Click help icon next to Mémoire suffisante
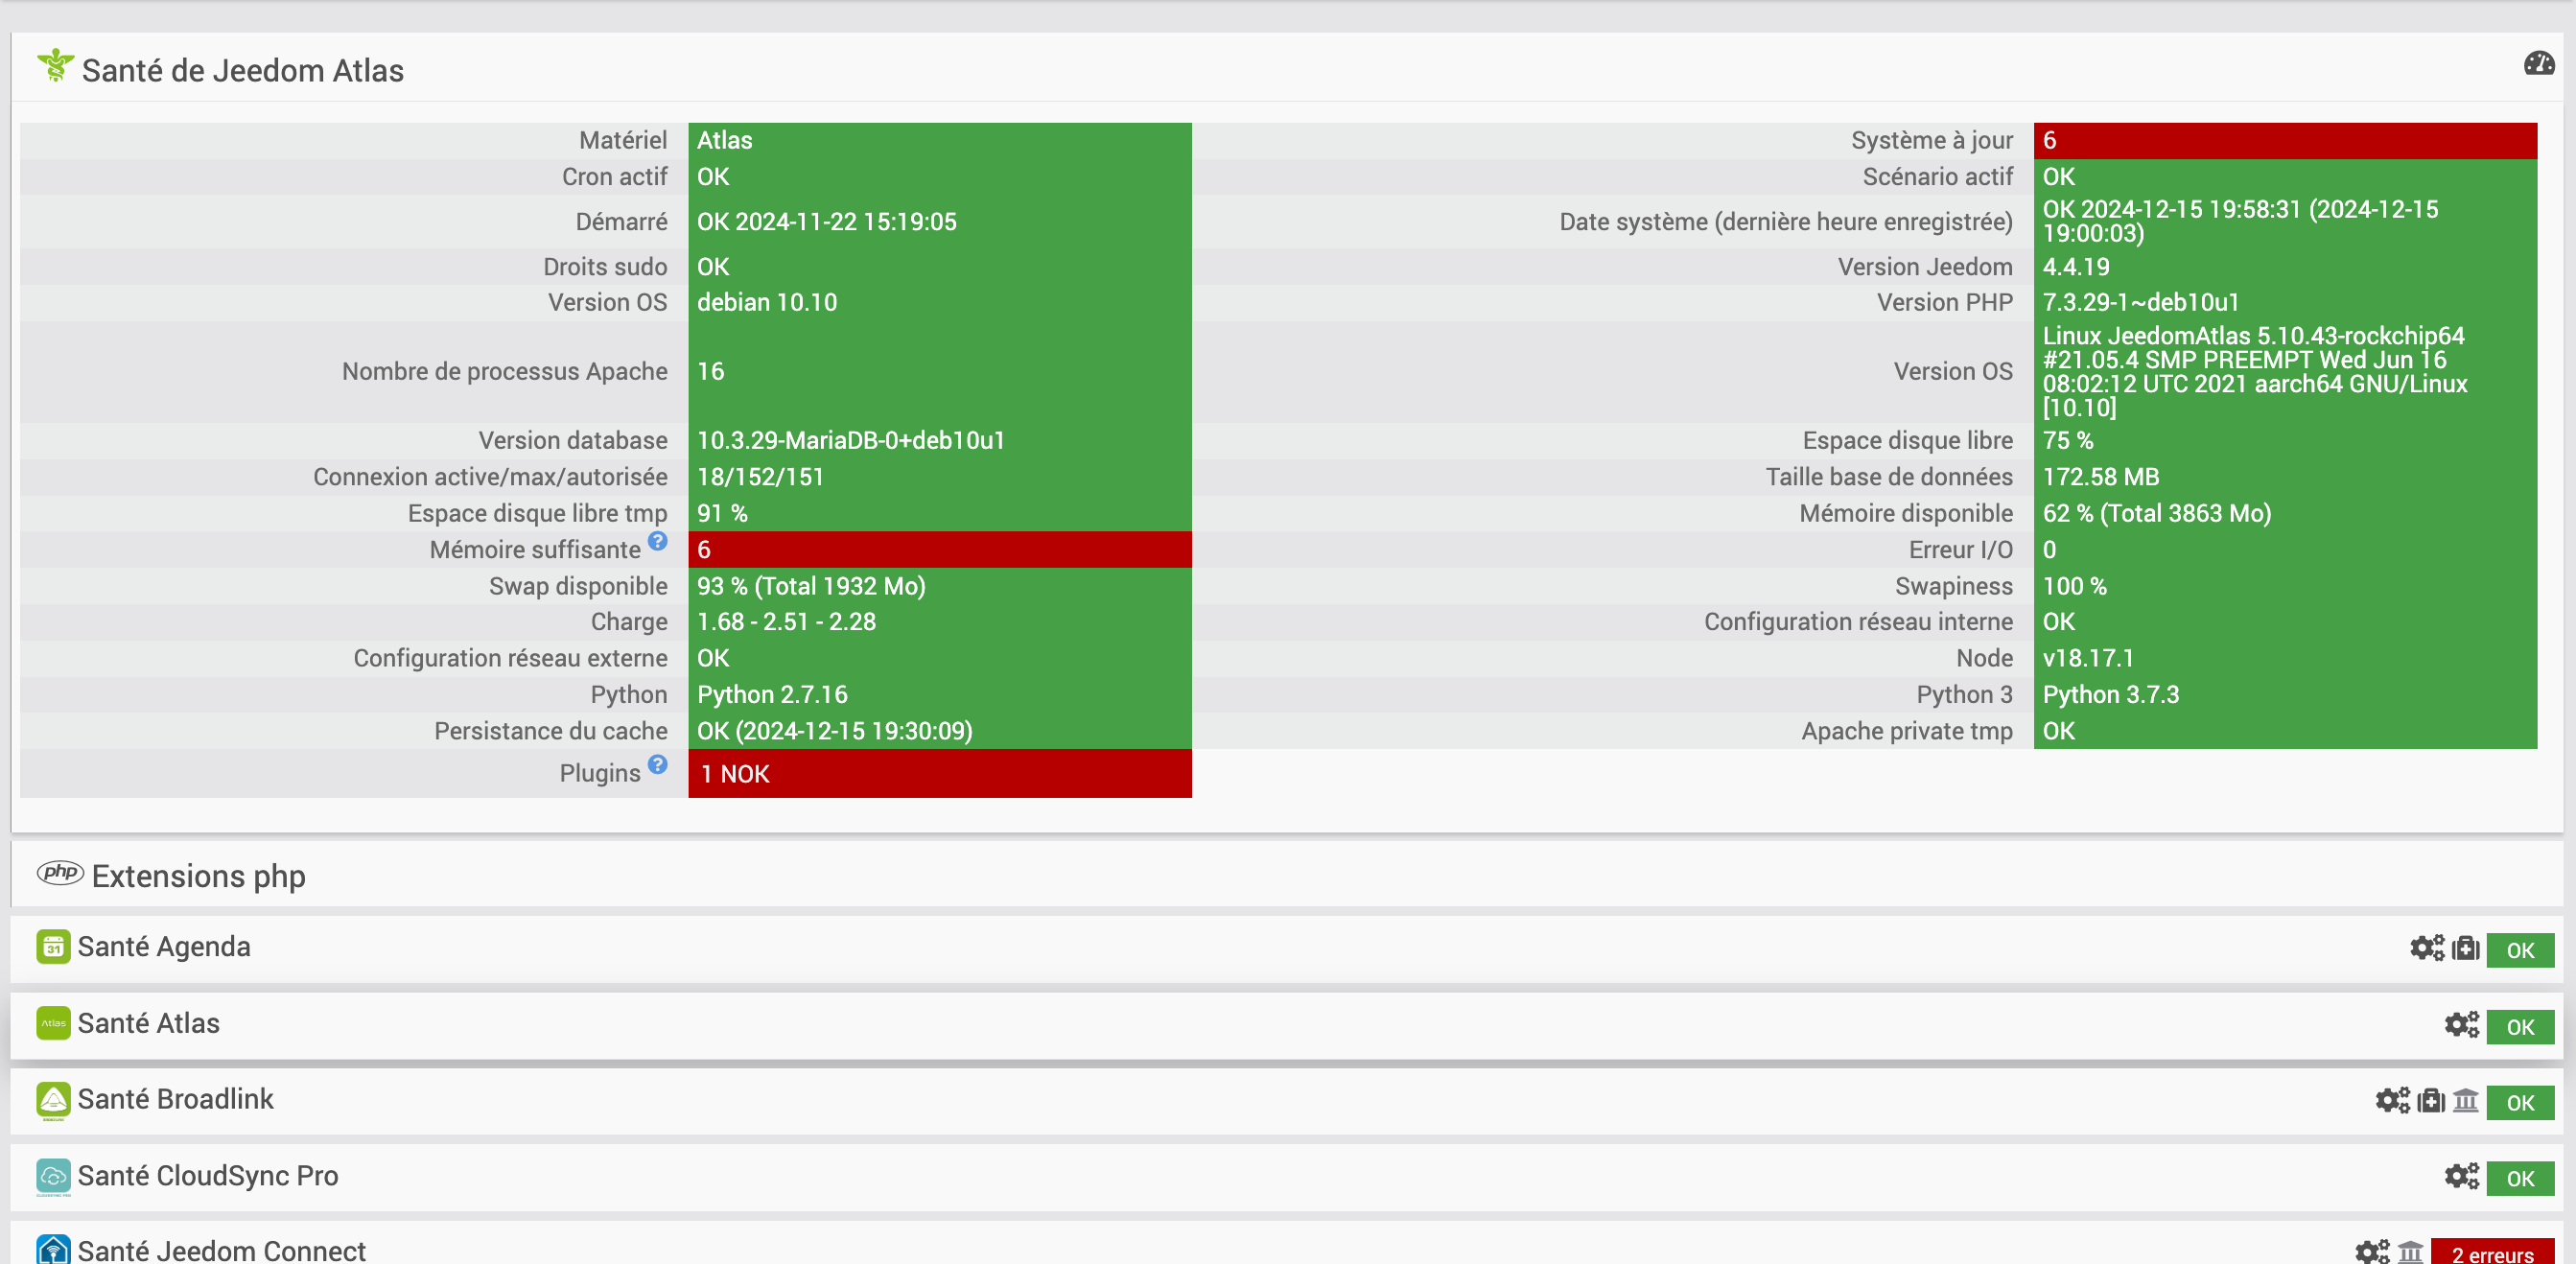Screen dimensions: 2576x1264 coord(657,541)
